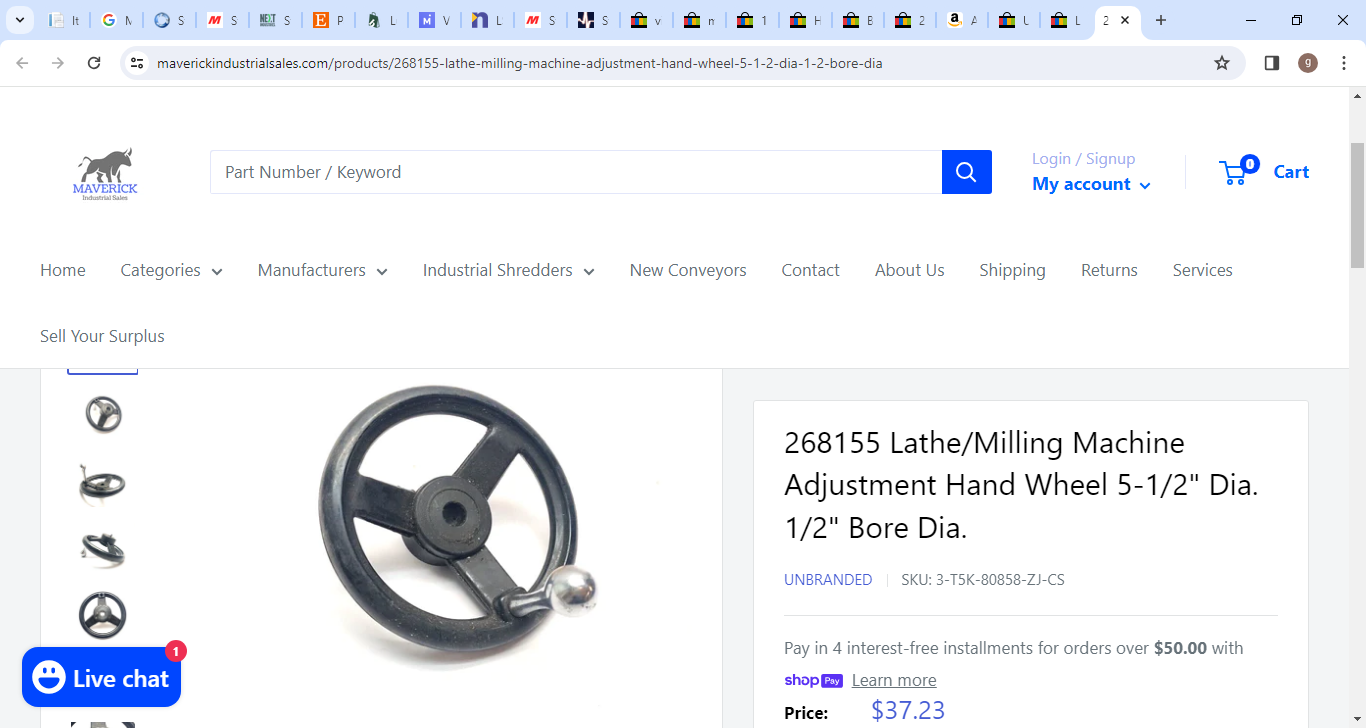The image size is (1366, 728).
Task: Click the Shop Pay logo
Action: click(x=813, y=680)
